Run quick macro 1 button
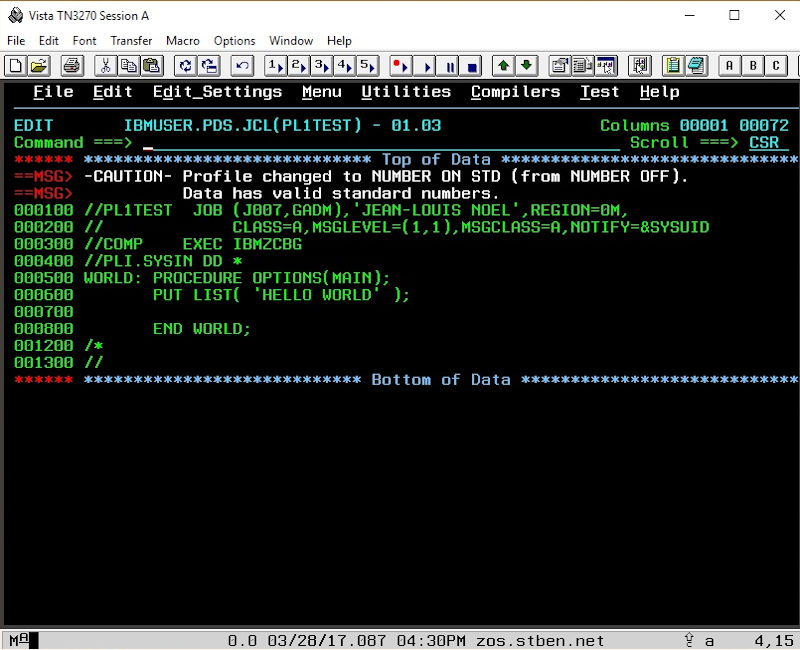Image resolution: width=800 pixels, height=650 pixels. pyautogui.click(x=276, y=66)
